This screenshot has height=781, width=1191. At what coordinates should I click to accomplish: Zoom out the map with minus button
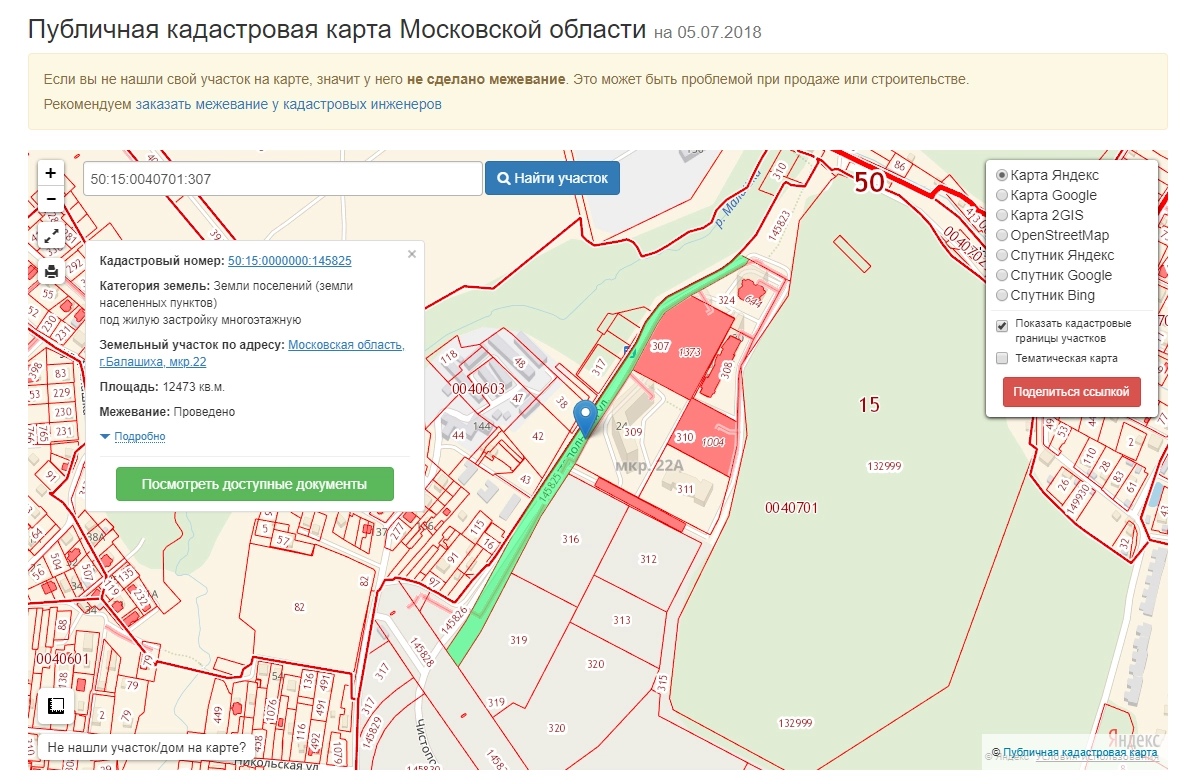pos(51,199)
